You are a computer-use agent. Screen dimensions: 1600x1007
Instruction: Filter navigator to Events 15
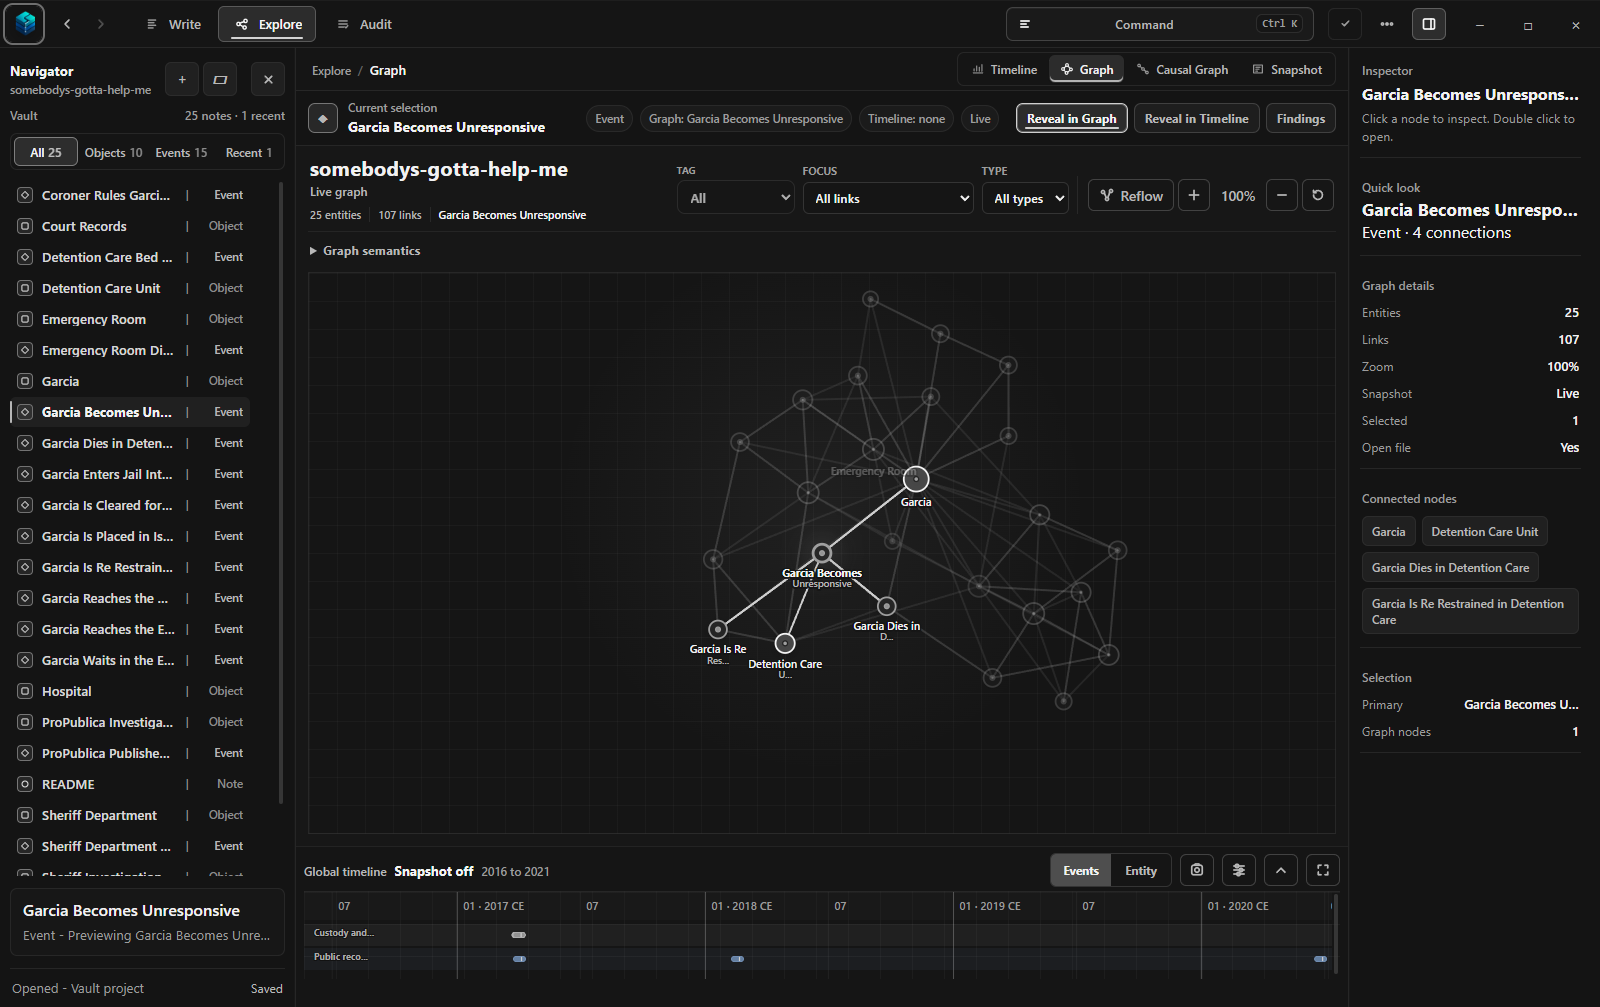181,152
